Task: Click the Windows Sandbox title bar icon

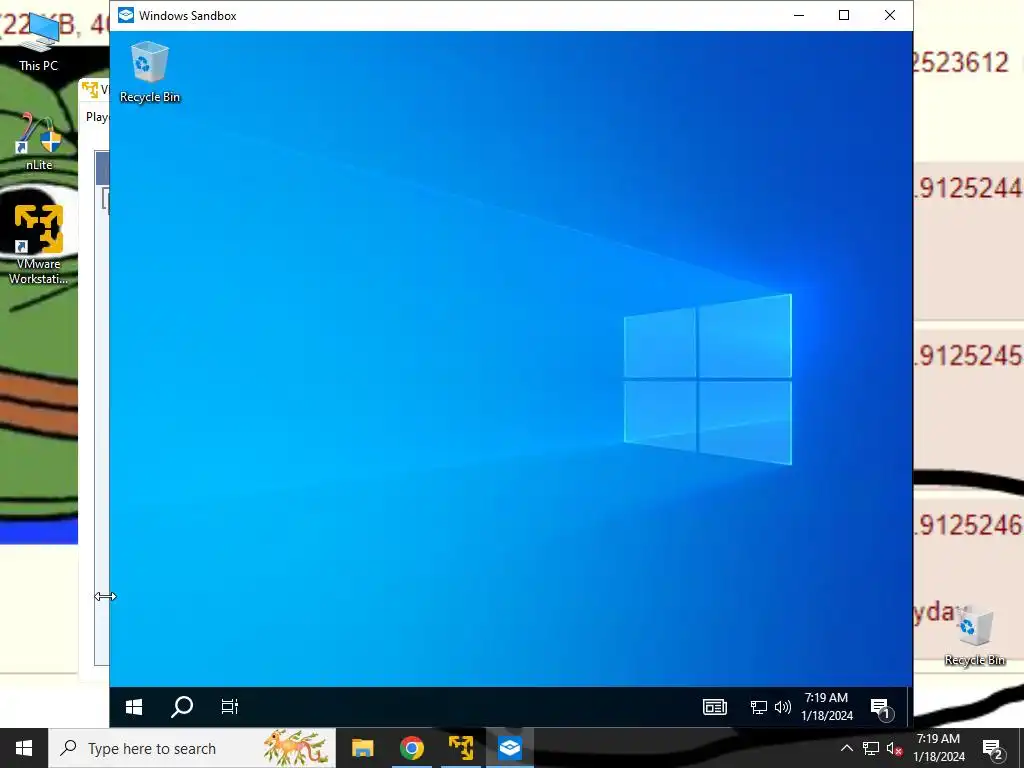Action: tap(126, 15)
